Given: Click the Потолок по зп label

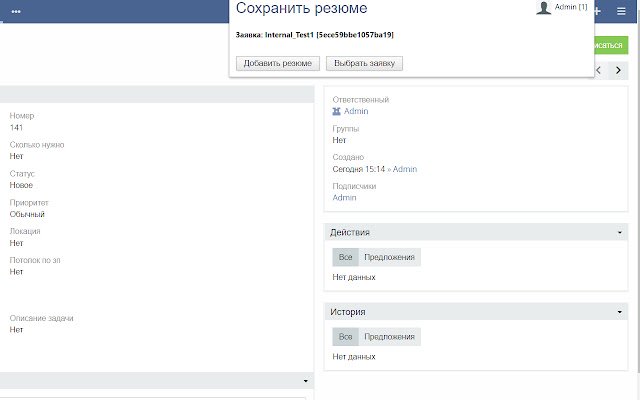Looking at the screenshot, I should pyautogui.click(x=35, y=260).
